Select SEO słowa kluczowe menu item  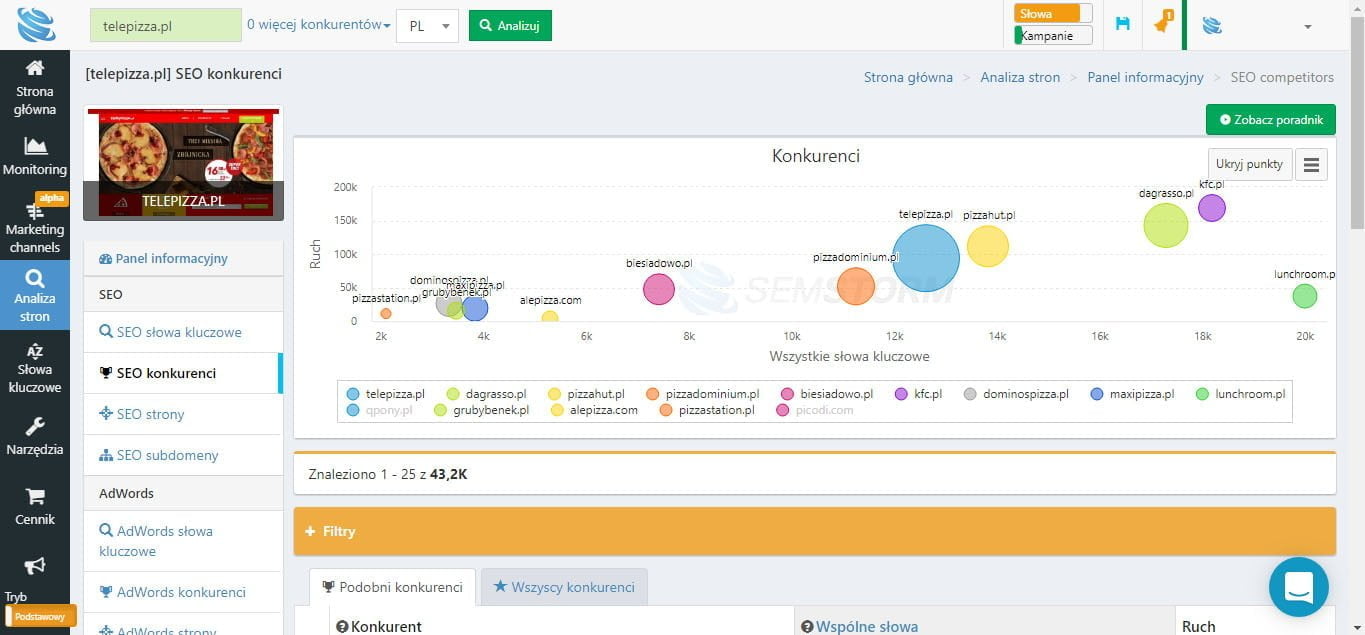[x=179, y=332]
